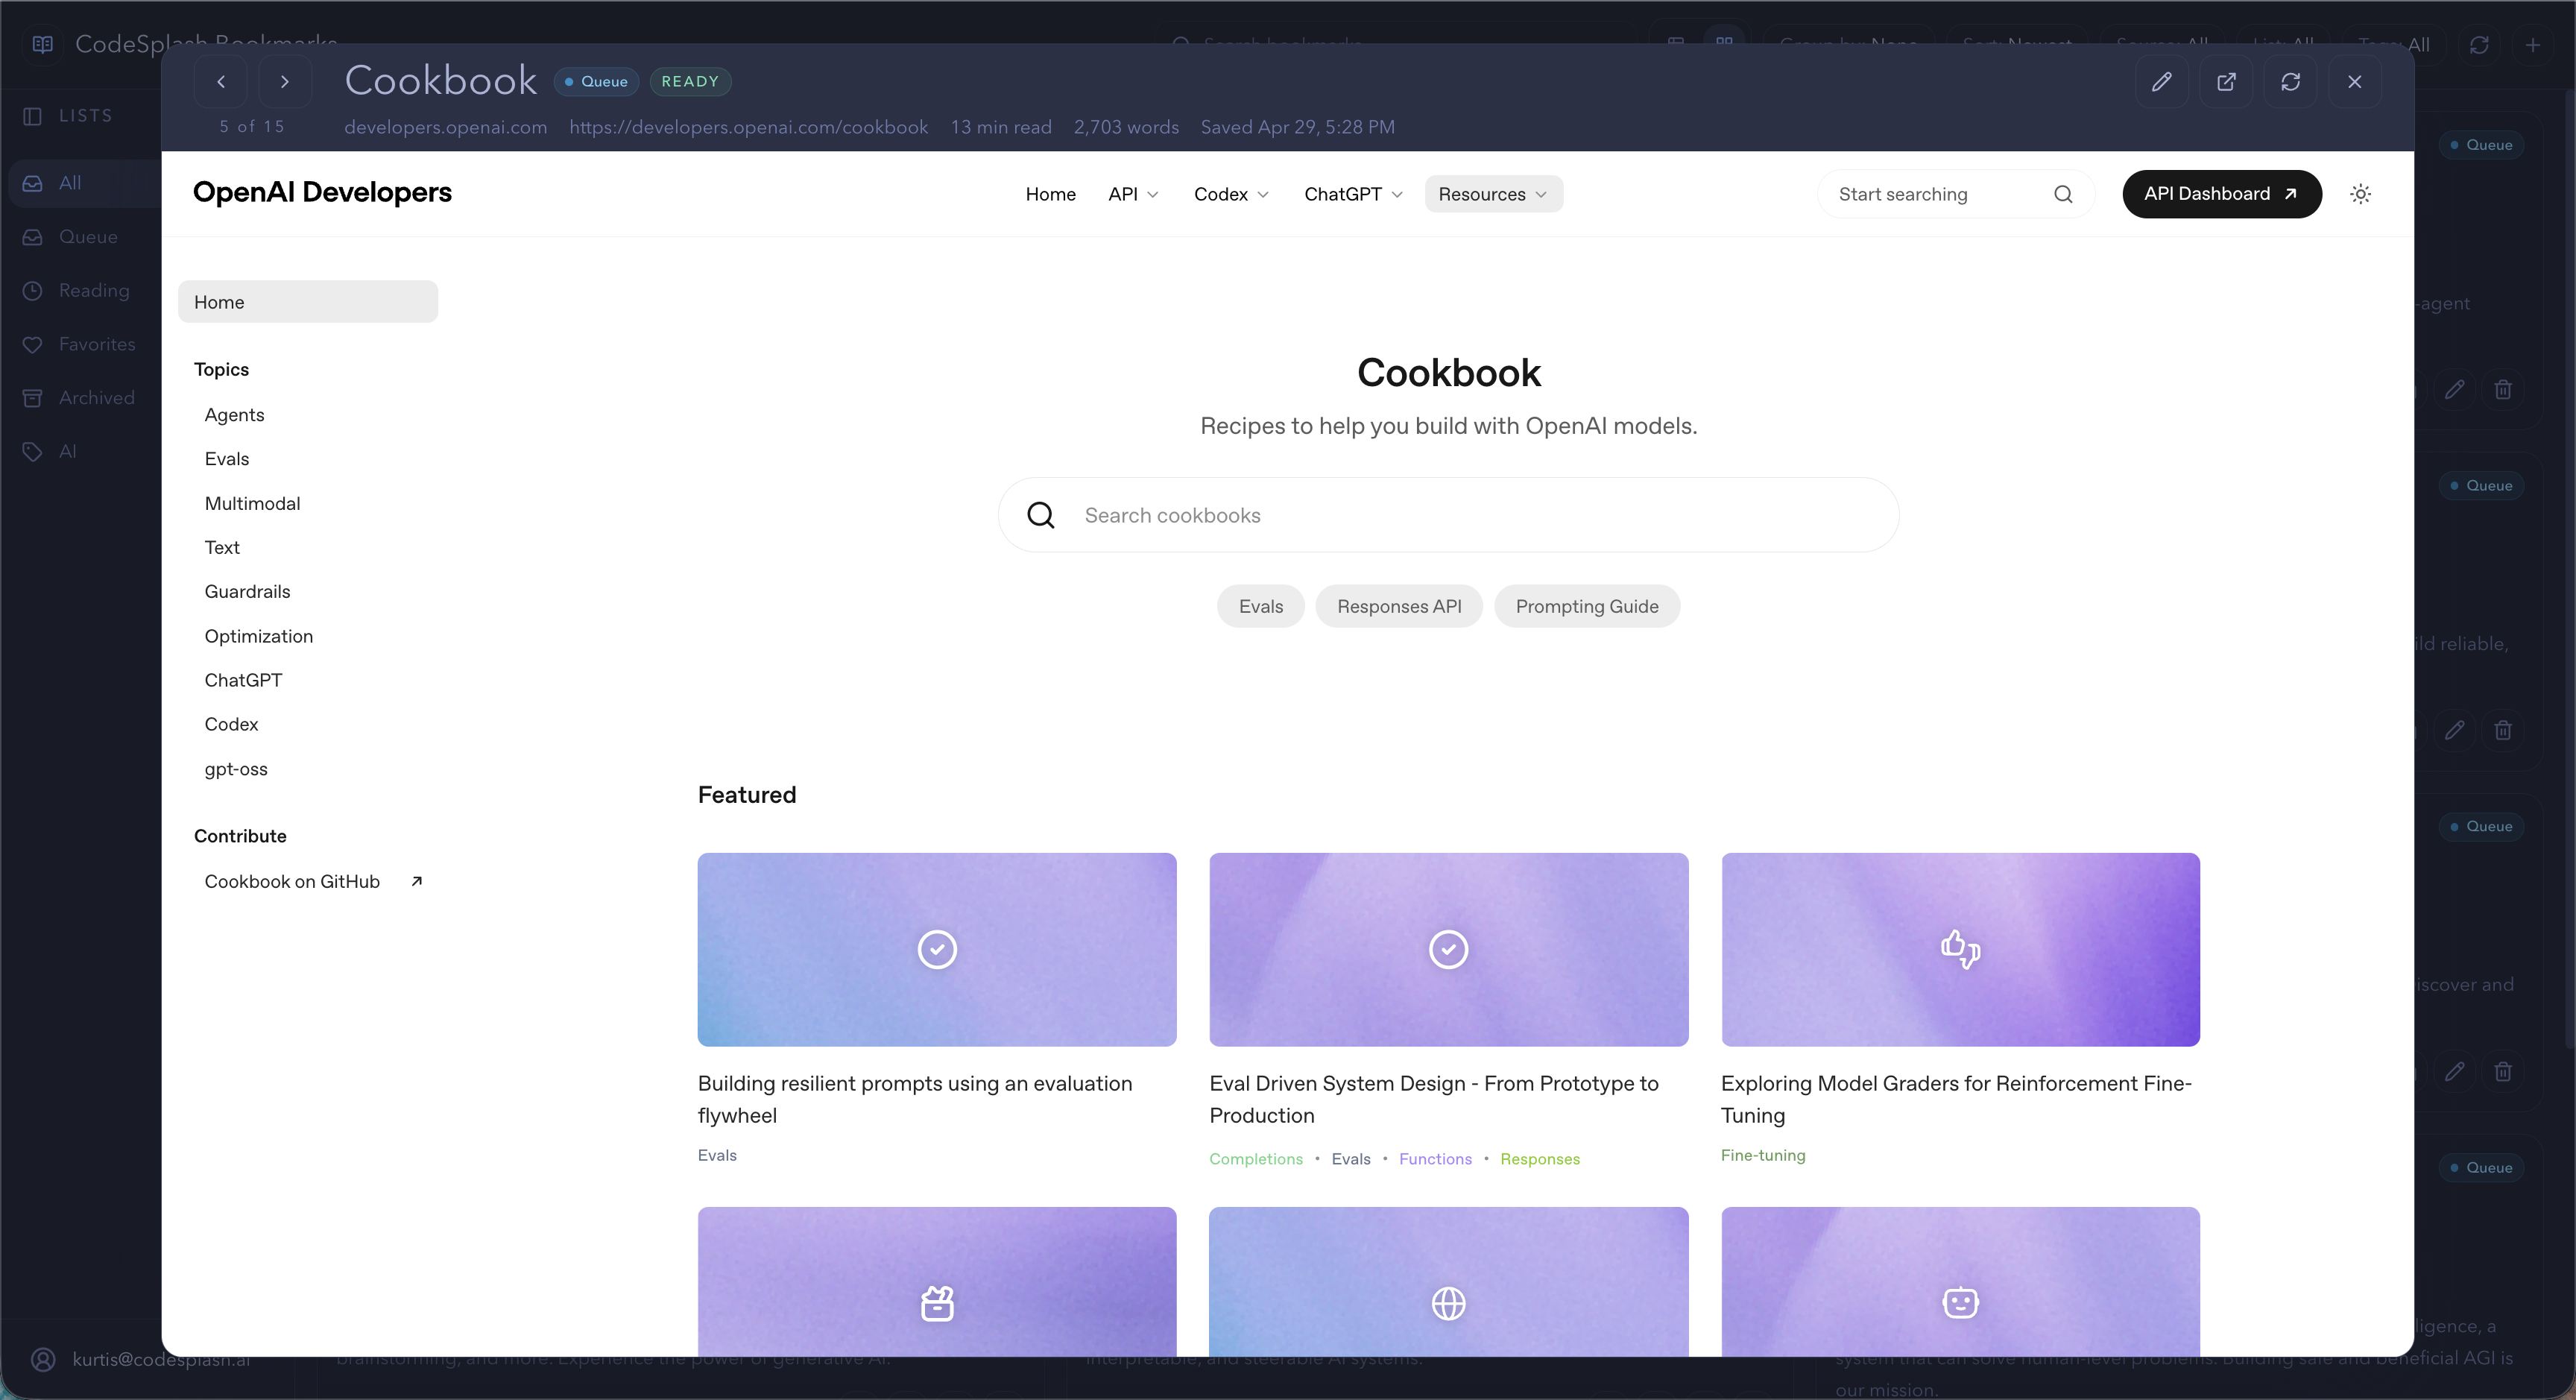Click the plus add bookmark icon
This screenshot has width=2576, height=1400.
coord(2533,45)
